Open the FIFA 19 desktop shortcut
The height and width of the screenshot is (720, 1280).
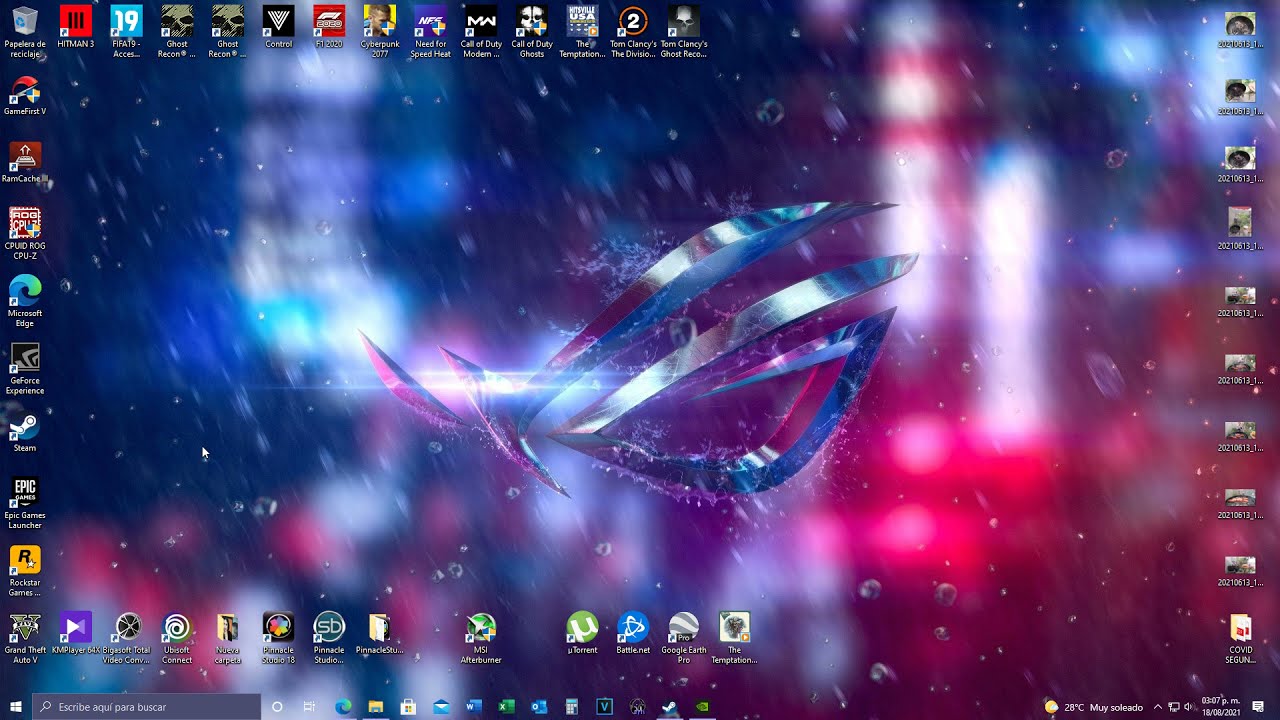coord(126,32)
